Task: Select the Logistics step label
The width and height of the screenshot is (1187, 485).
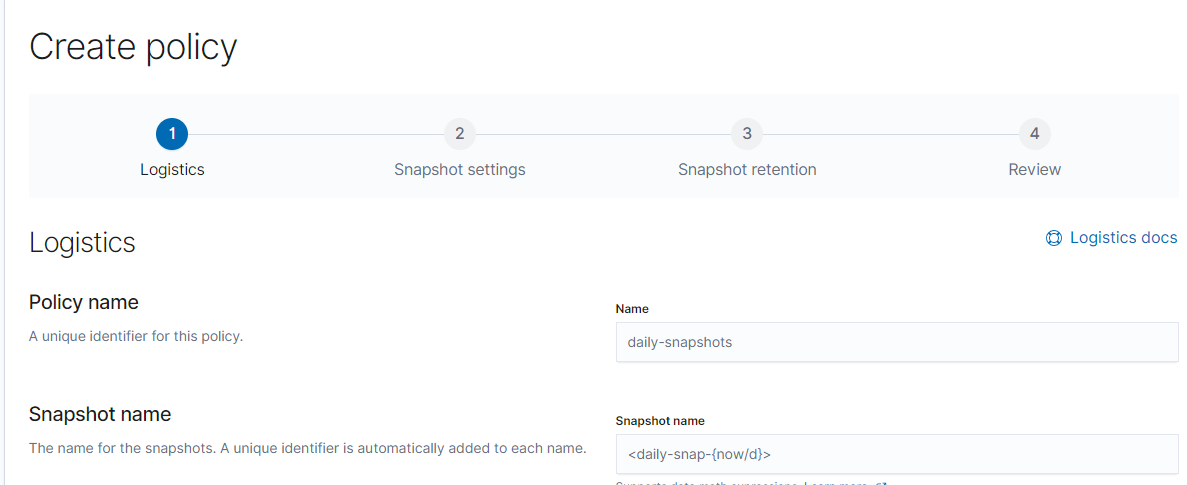Action: point(173,169)
